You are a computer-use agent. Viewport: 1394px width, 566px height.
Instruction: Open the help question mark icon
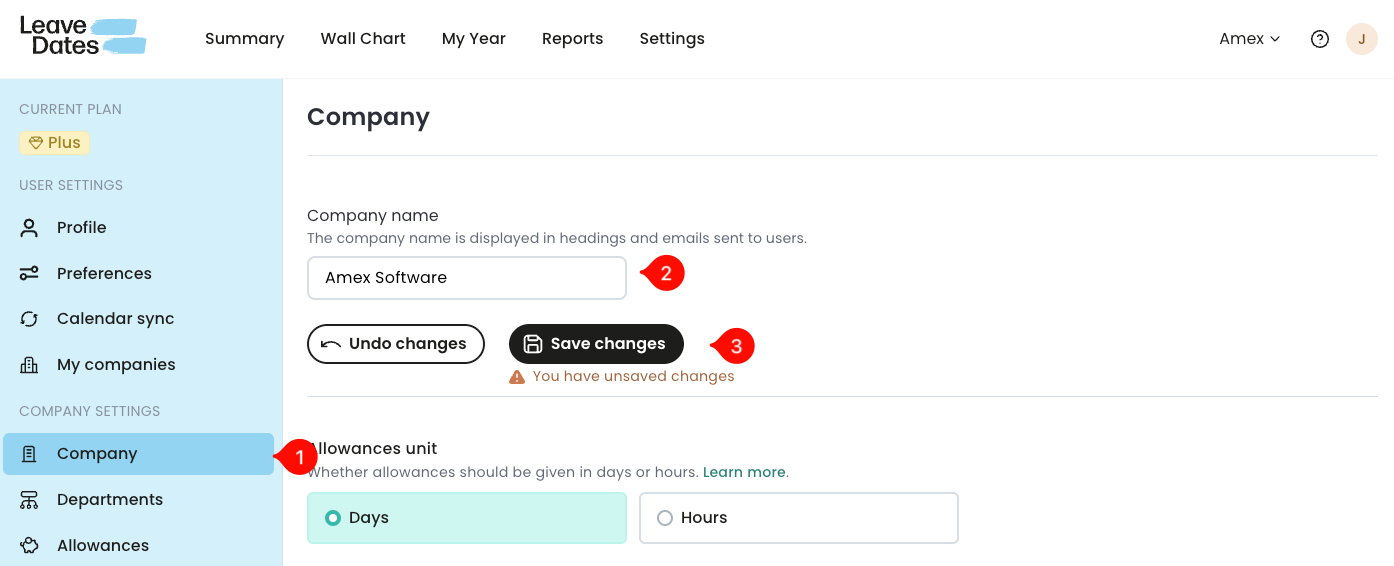click(1320, 39)
